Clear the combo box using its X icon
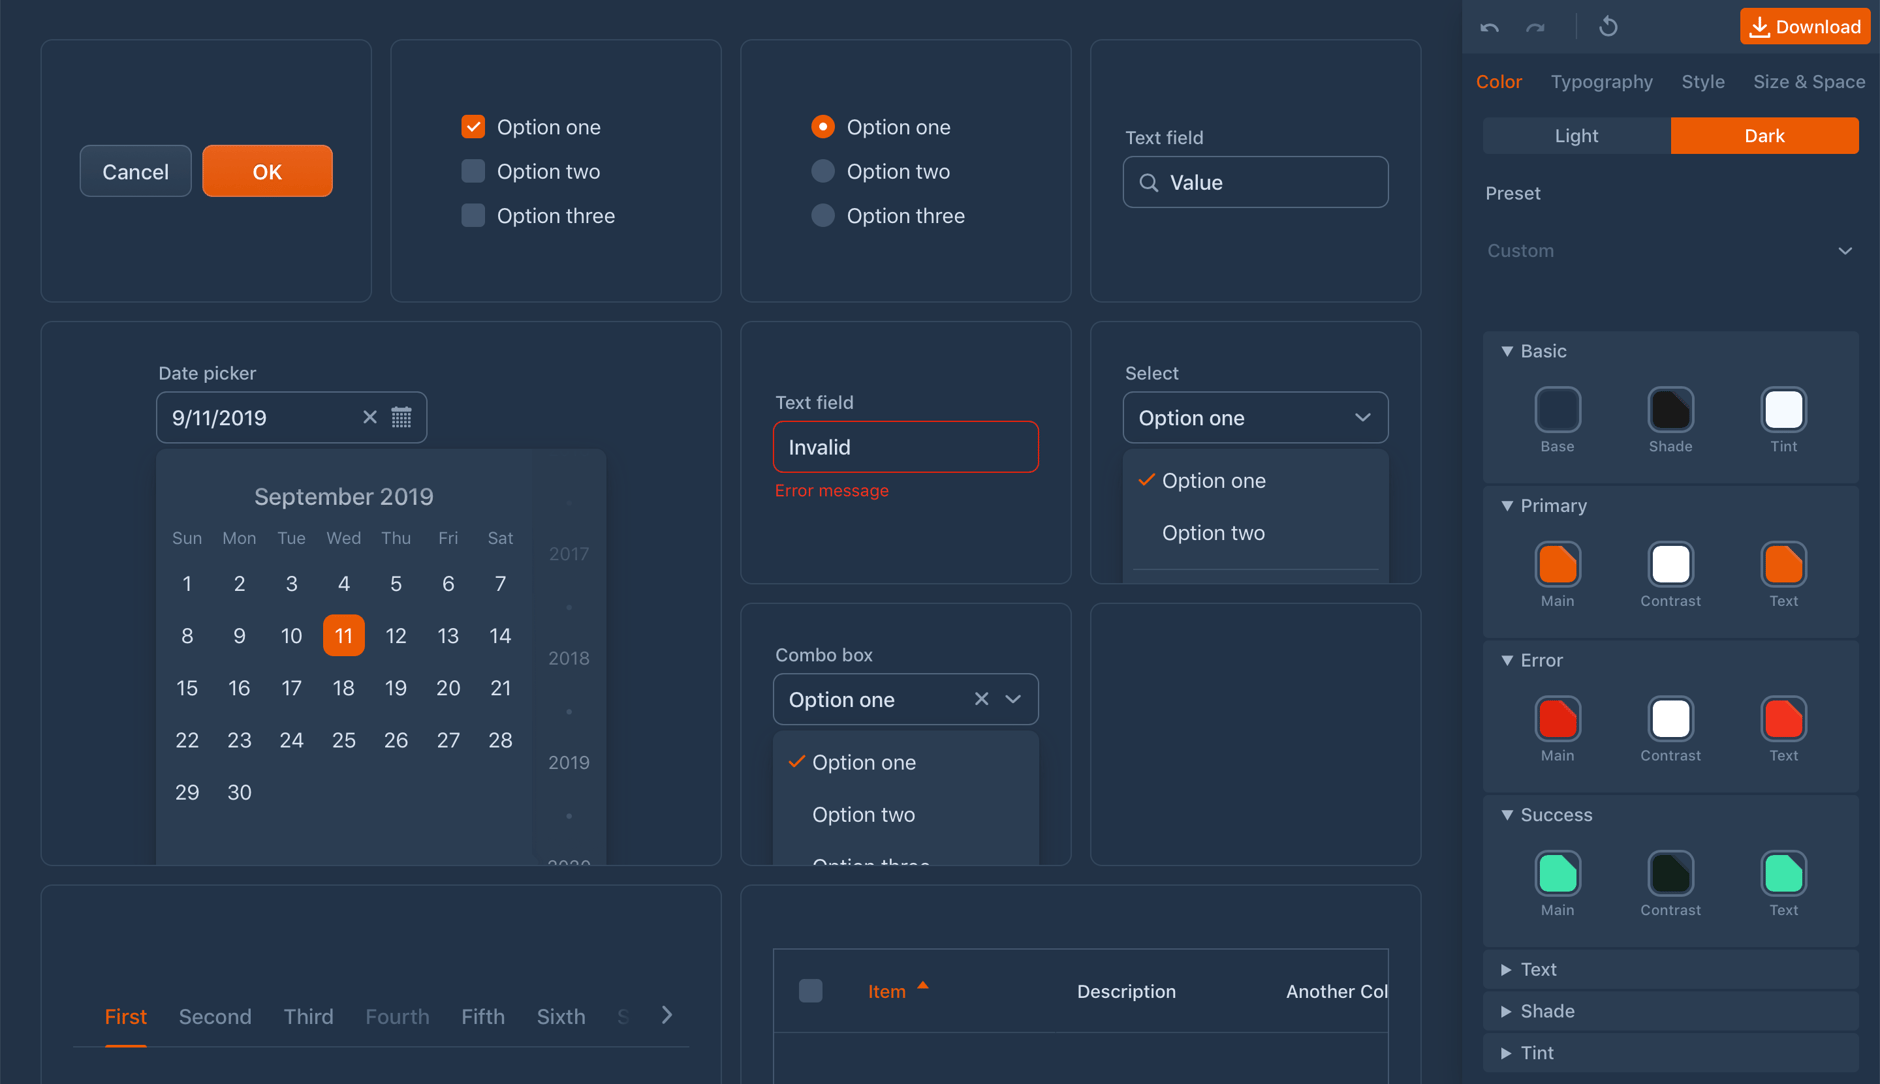 981,699
